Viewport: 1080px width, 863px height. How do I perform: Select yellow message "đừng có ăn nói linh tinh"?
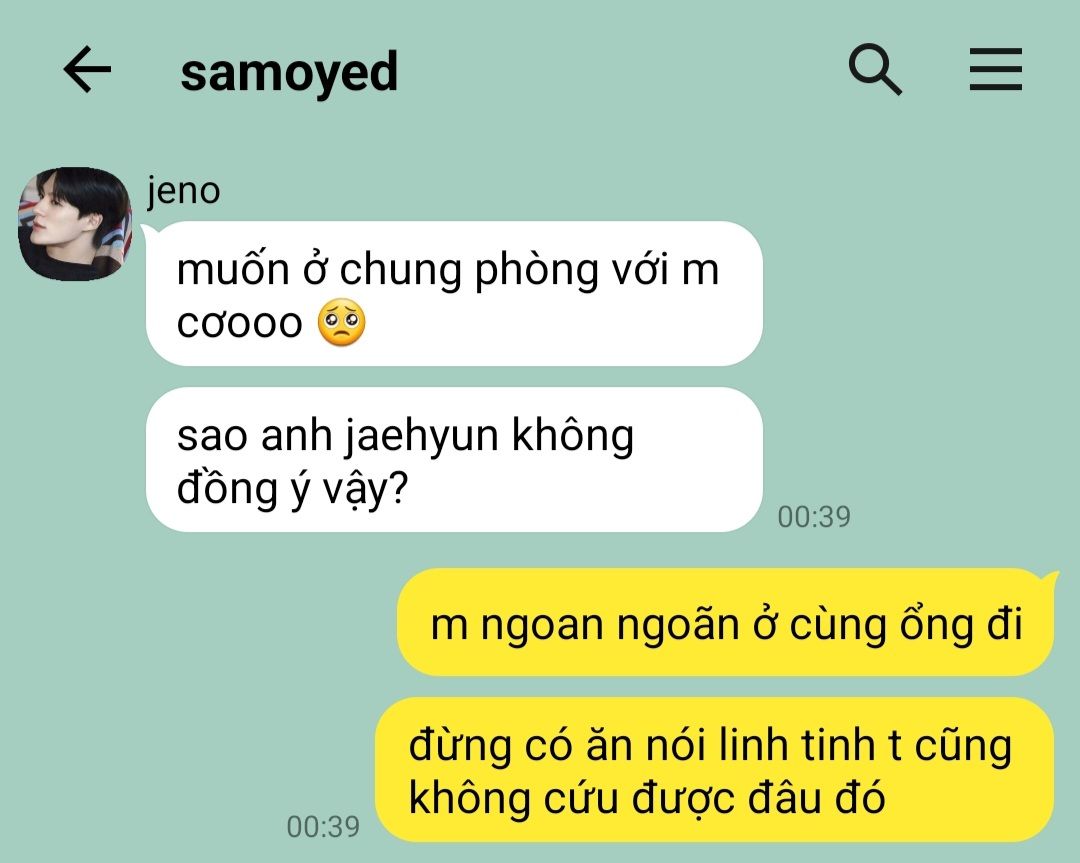tap(715, 769)
